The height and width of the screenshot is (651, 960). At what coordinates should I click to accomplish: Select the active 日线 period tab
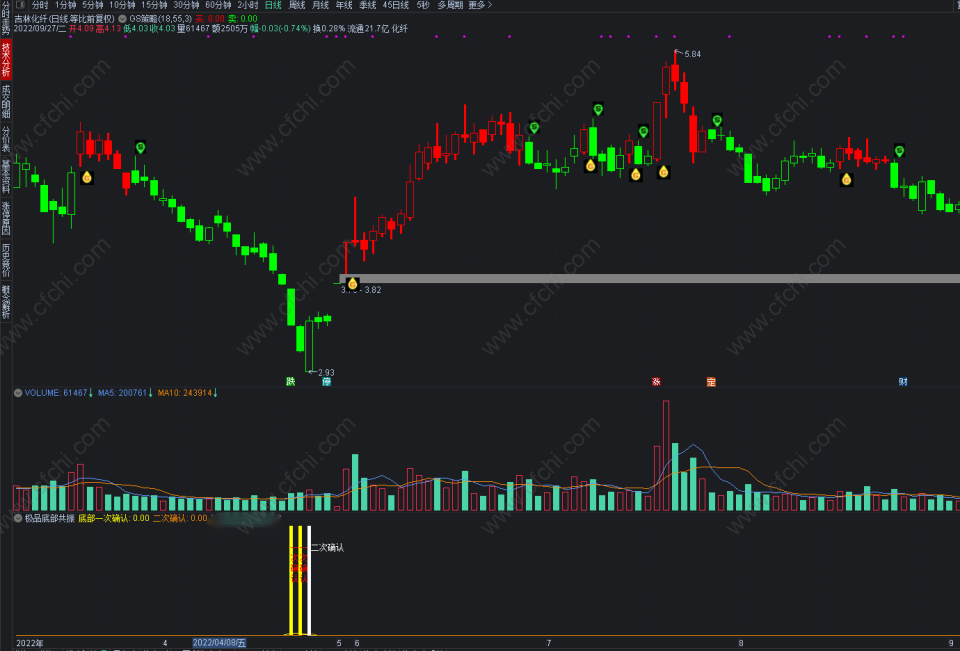(x=272, y=5)
